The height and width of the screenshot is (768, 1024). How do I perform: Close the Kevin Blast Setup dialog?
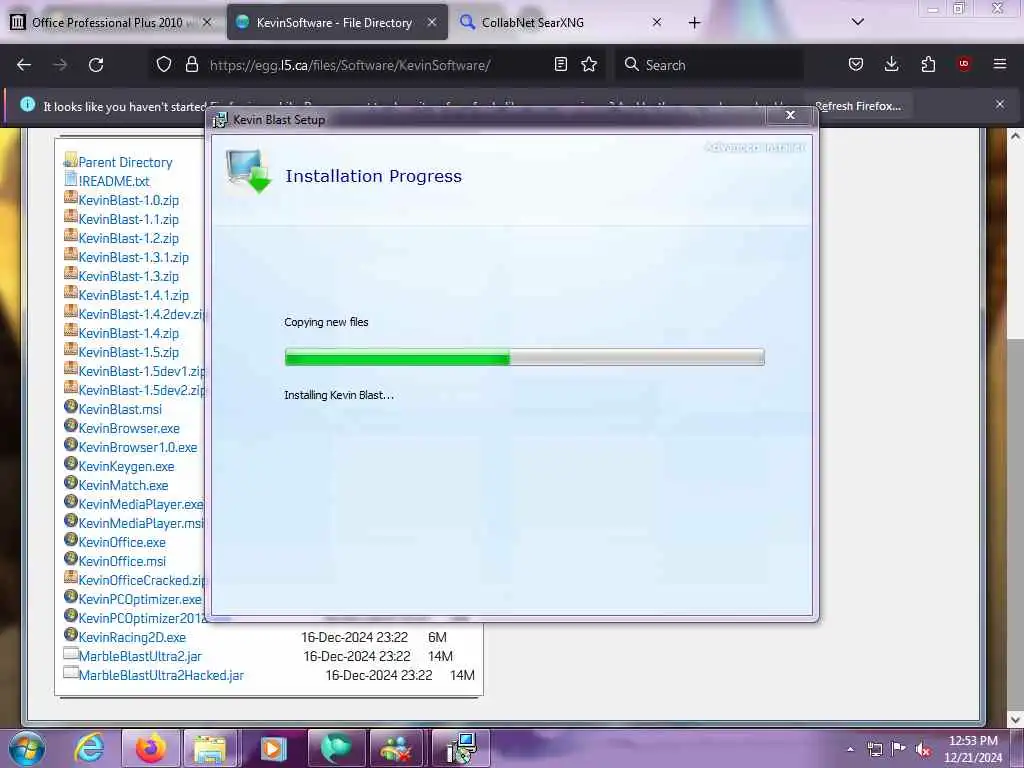tap(790, 116)
